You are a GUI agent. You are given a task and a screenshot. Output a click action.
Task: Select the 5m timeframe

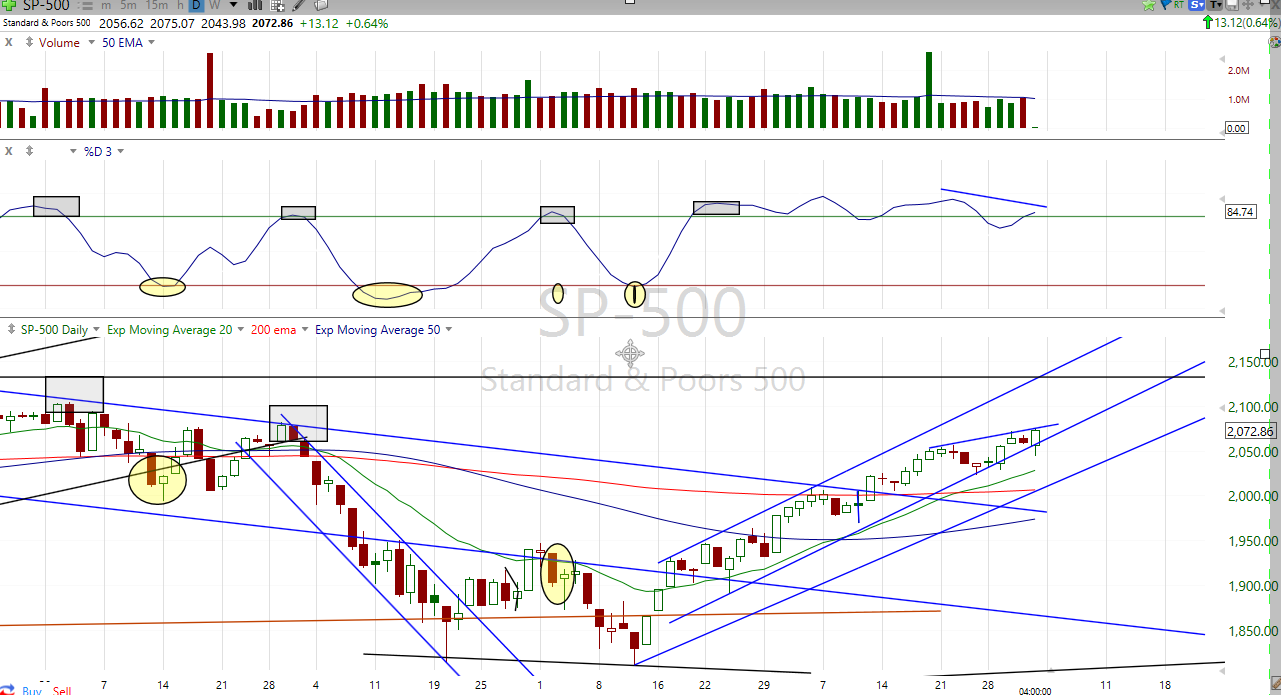(128, 5)
